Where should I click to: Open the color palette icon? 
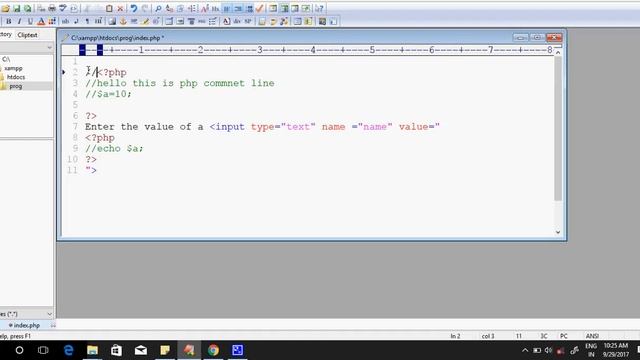click(x=52, y=21)
